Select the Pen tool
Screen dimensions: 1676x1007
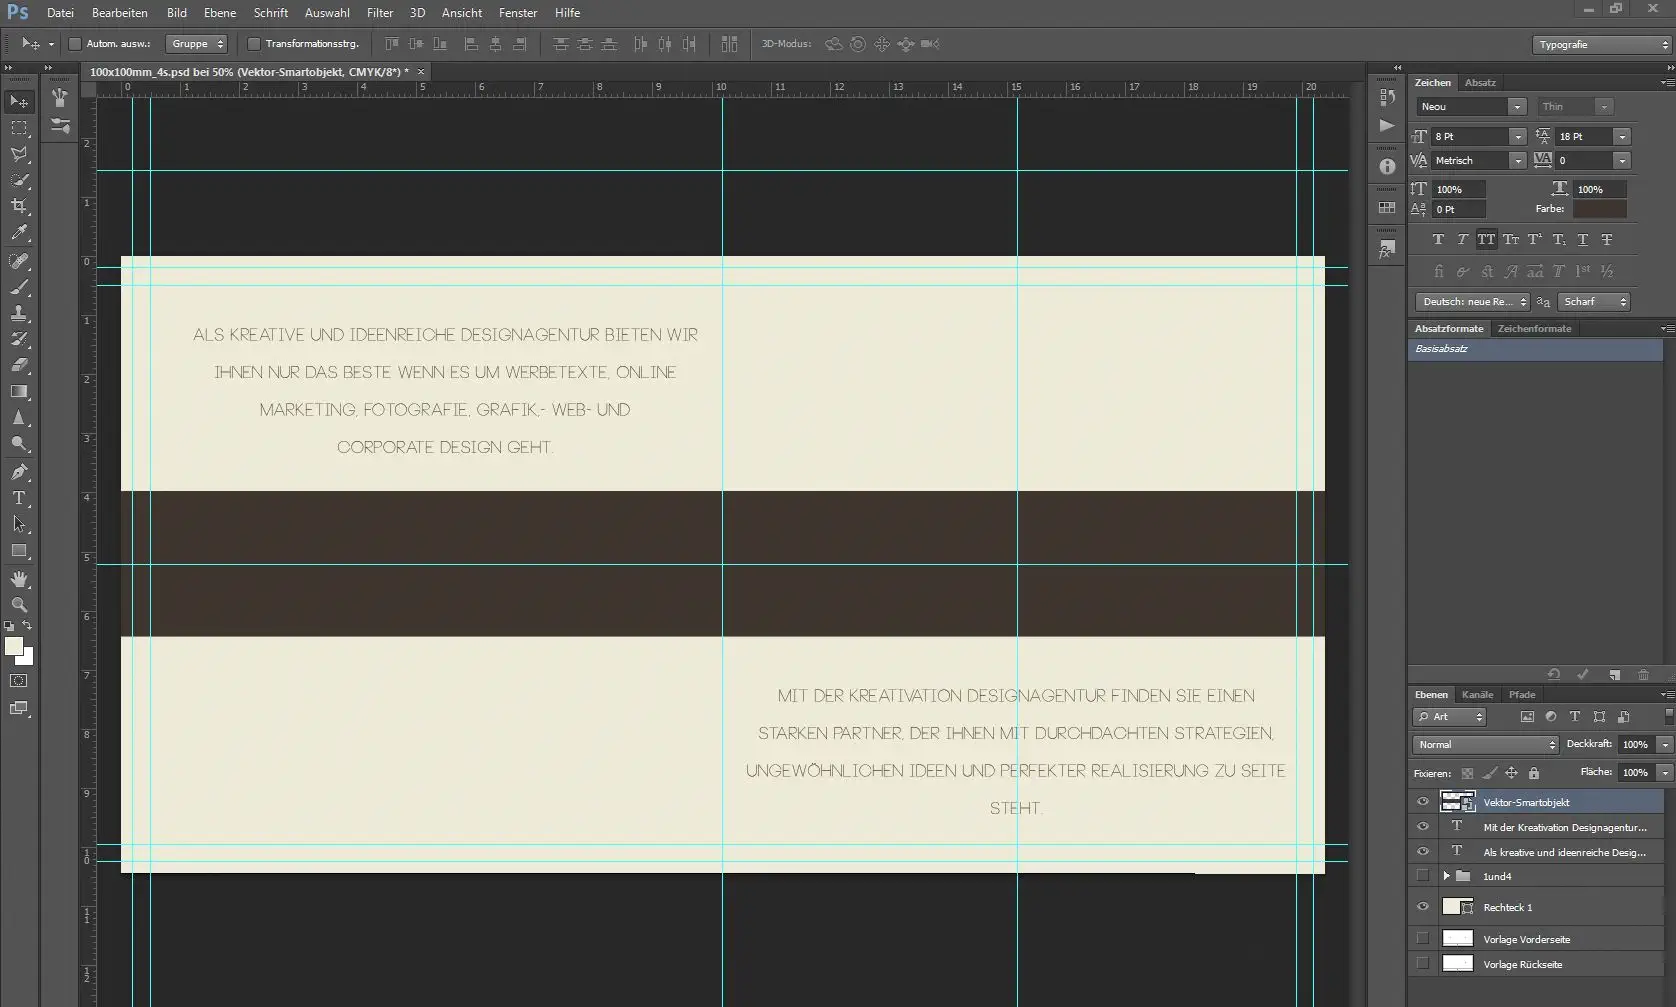(x=19, y=472)
